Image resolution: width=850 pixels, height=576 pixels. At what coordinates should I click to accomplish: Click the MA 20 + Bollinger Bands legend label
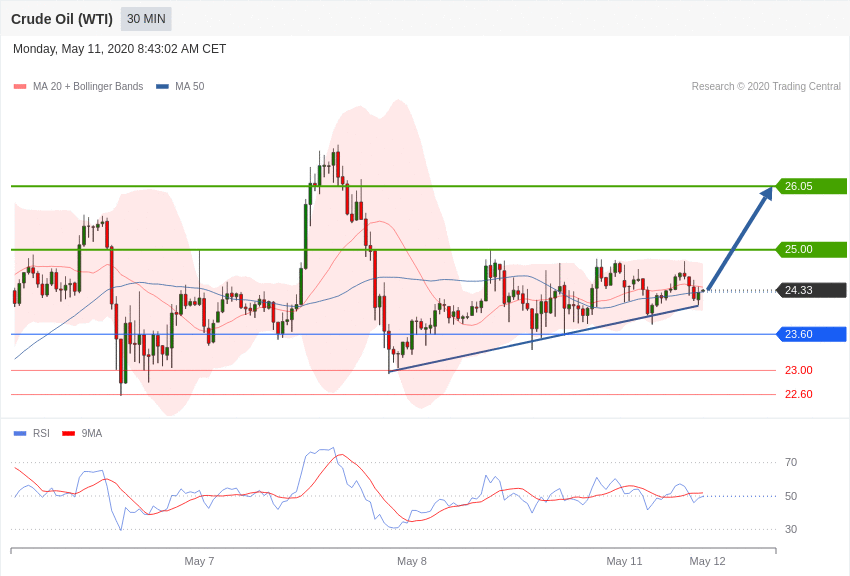tap(88, 86)
